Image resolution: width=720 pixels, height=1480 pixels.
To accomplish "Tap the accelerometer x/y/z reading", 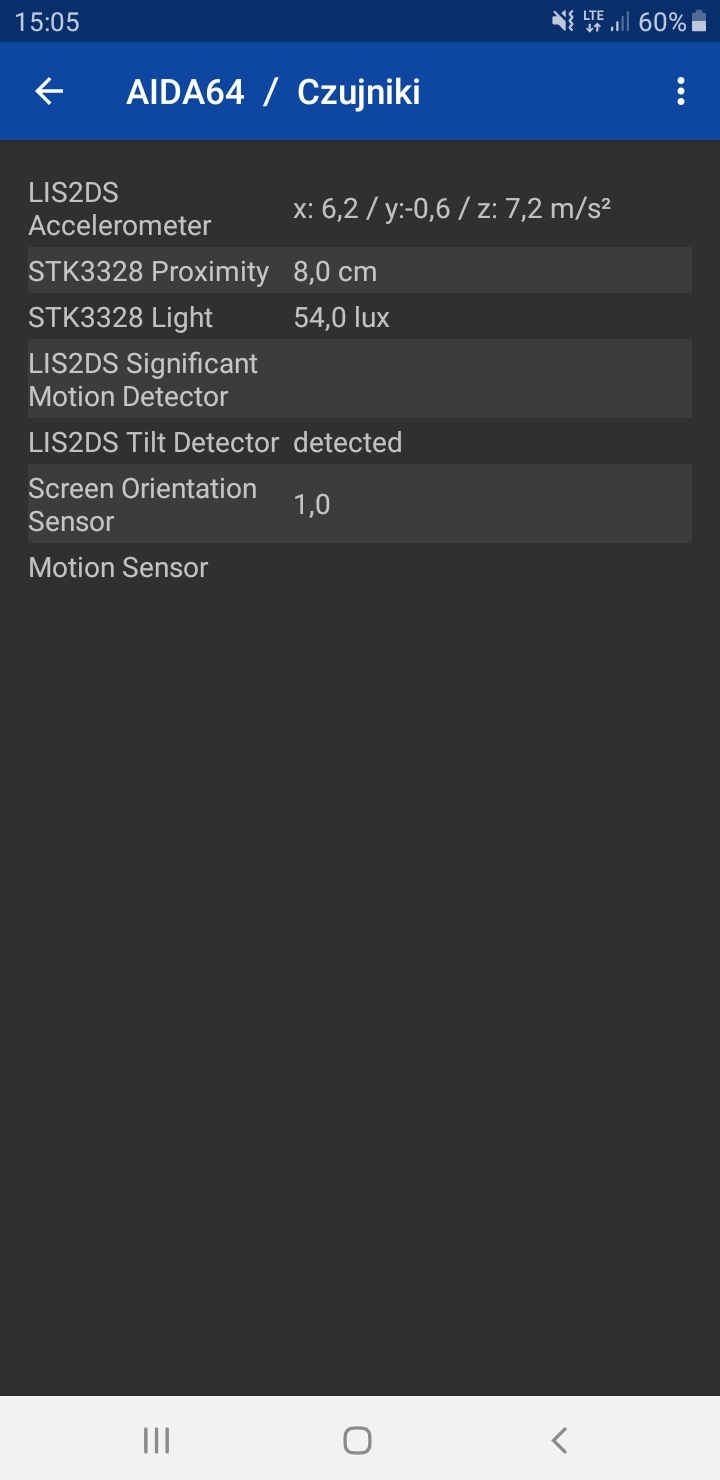I will tap(452, 209).
